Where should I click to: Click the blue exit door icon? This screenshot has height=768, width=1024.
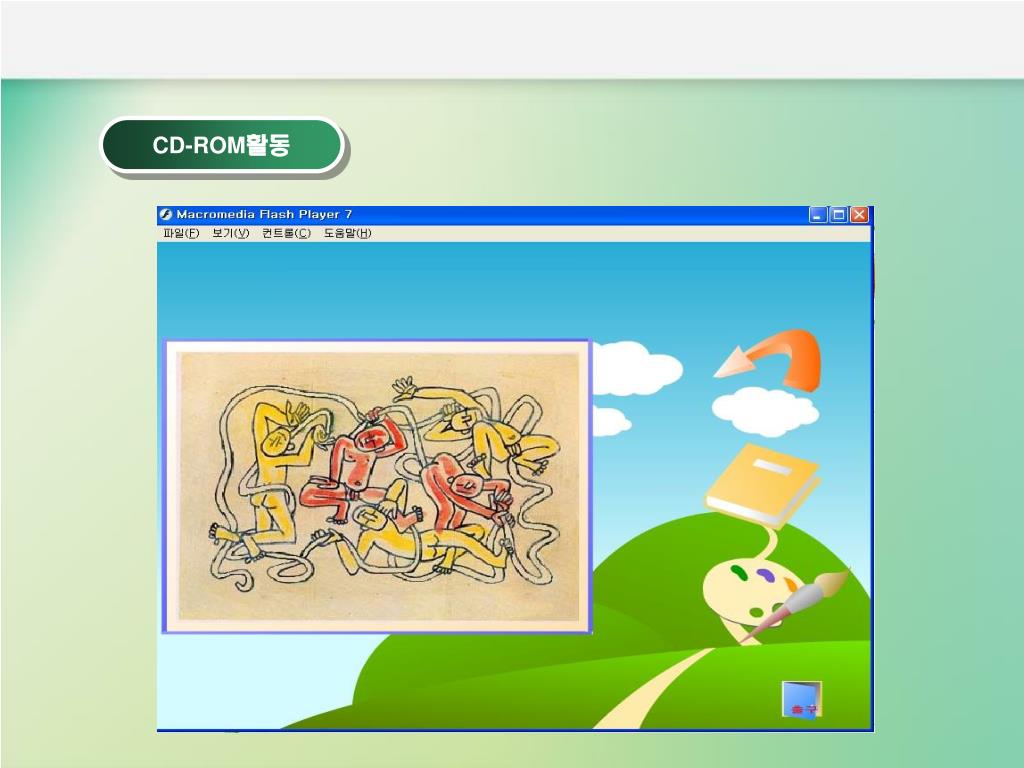(802, 700)
